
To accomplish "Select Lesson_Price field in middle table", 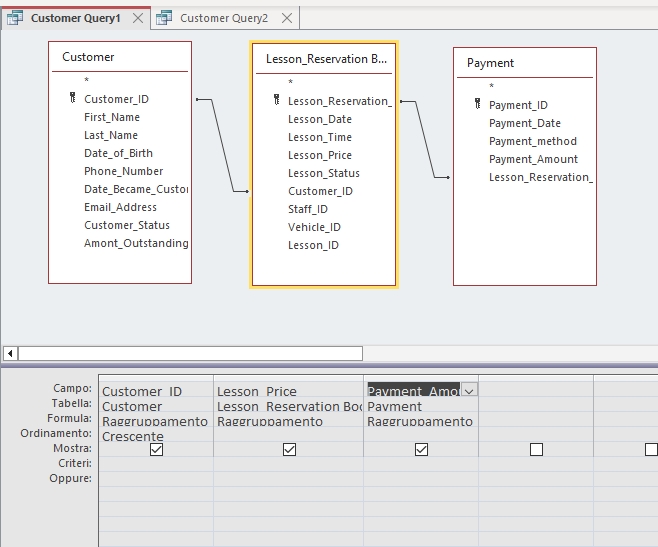I will coord(320,155).
